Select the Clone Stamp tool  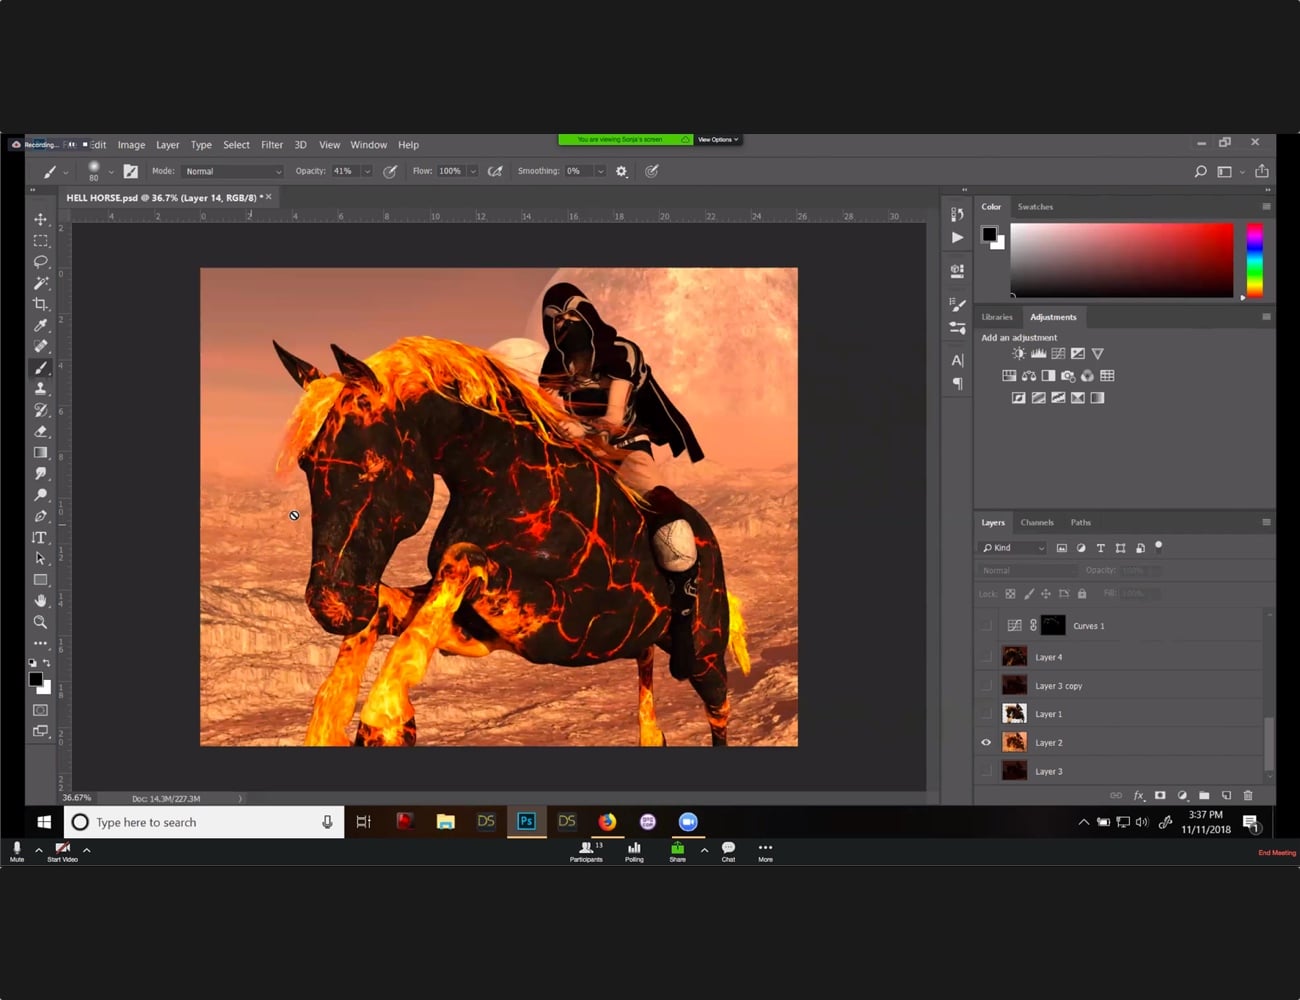[x=42, y=388]
